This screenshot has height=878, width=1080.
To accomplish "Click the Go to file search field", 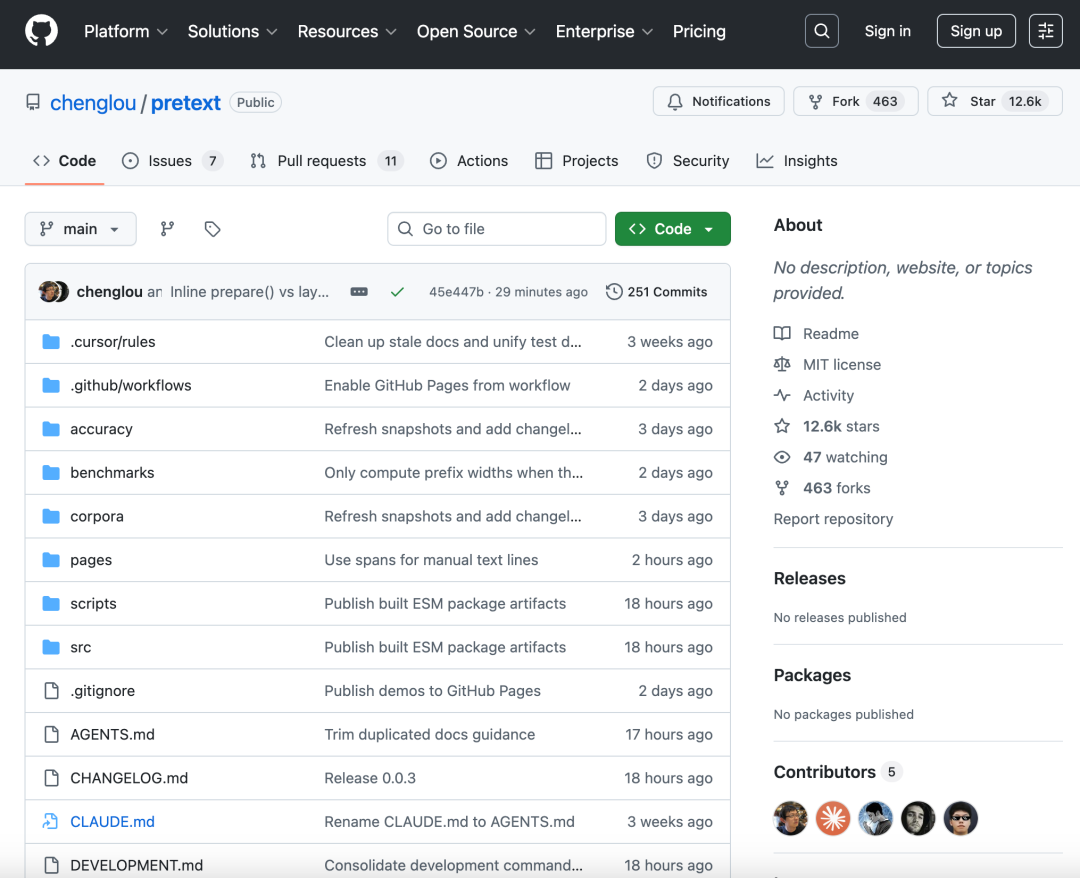I will 496,228.
